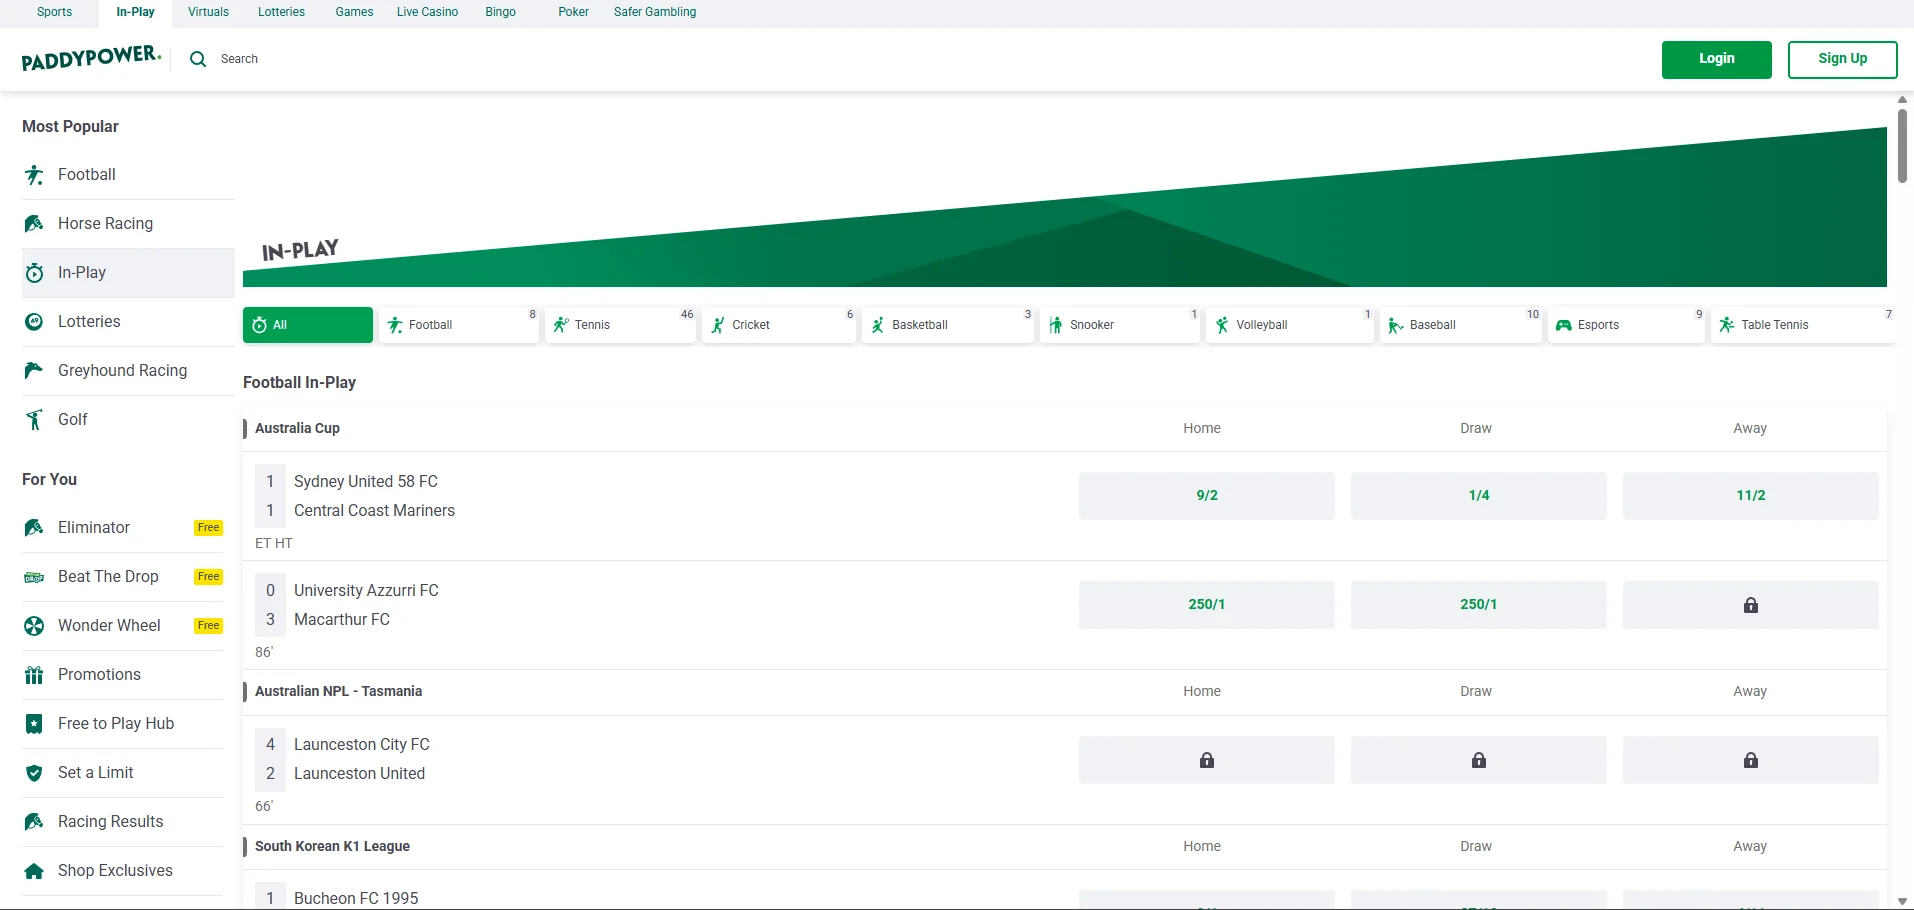Open Football from the Most Popular sidebar
This screenshot has width=1914, height=910.
128,175
